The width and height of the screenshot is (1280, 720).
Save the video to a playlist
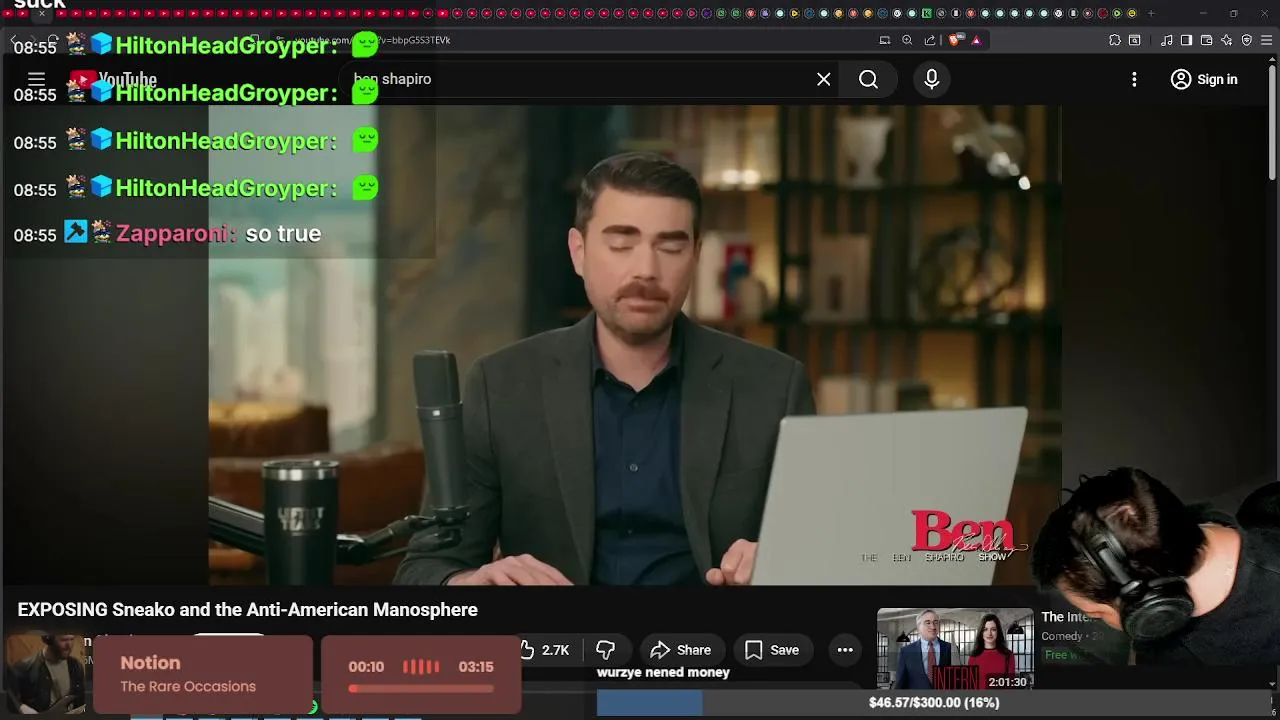772,650
